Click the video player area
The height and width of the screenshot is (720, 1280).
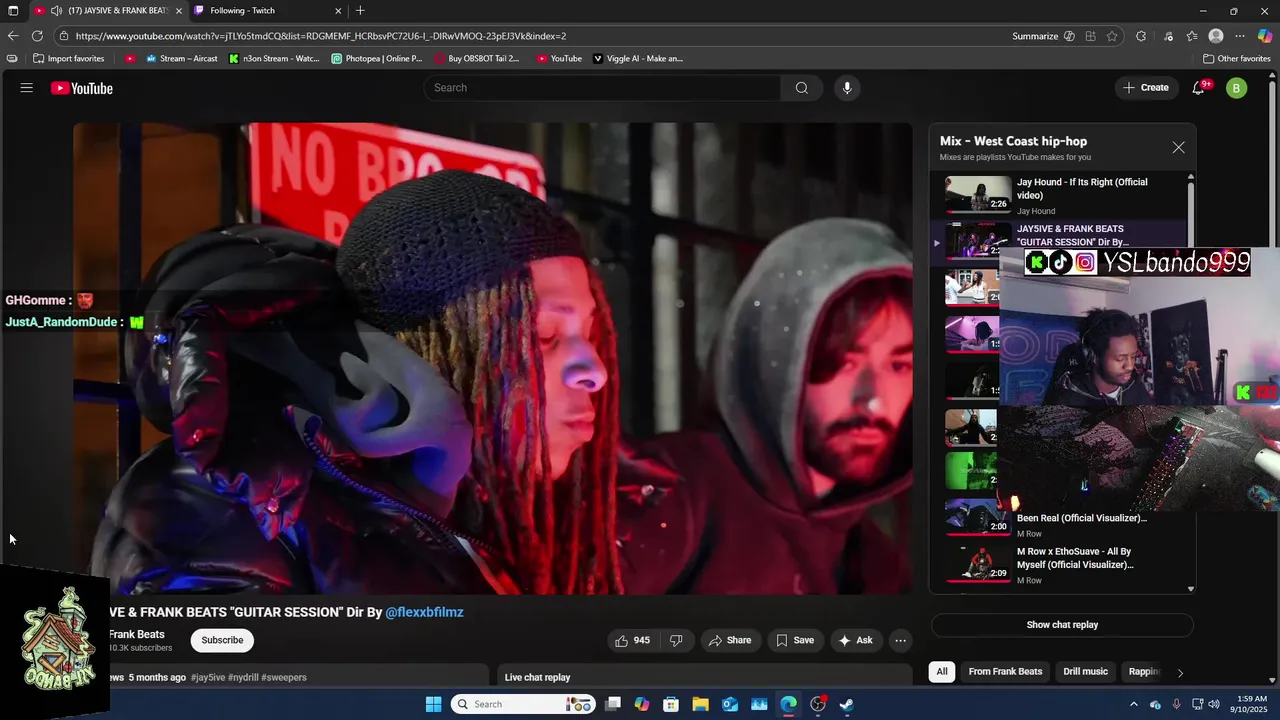[493, 359]
